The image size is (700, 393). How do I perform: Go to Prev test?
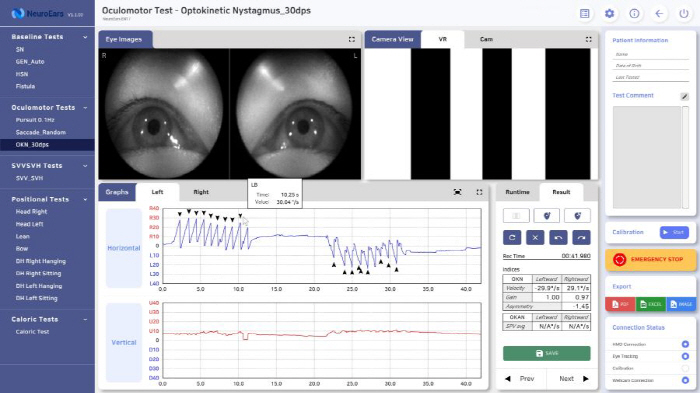520,379
